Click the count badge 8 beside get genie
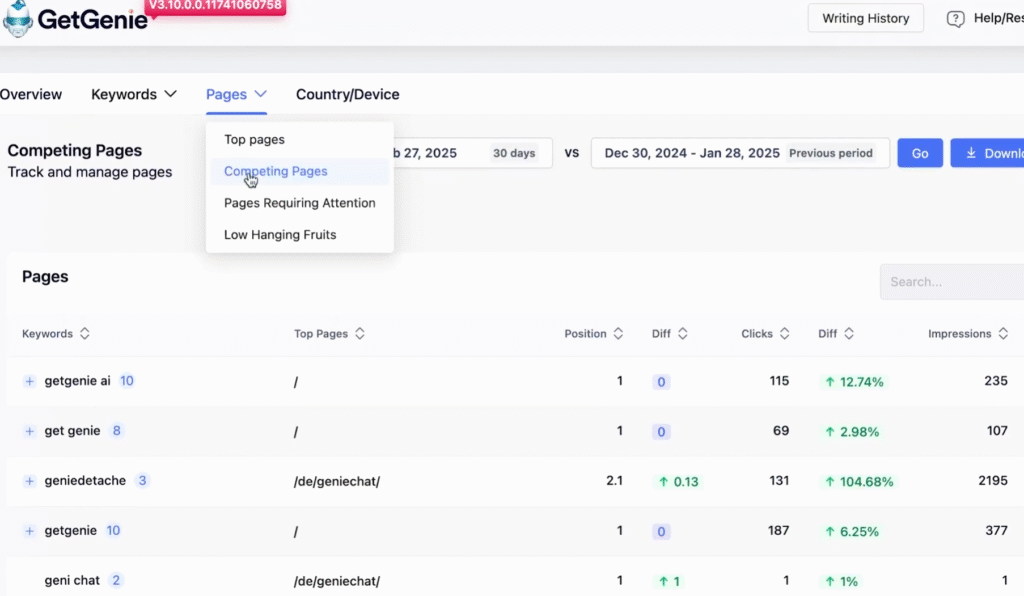1024x596 pixels. click(x=117, y=431)
